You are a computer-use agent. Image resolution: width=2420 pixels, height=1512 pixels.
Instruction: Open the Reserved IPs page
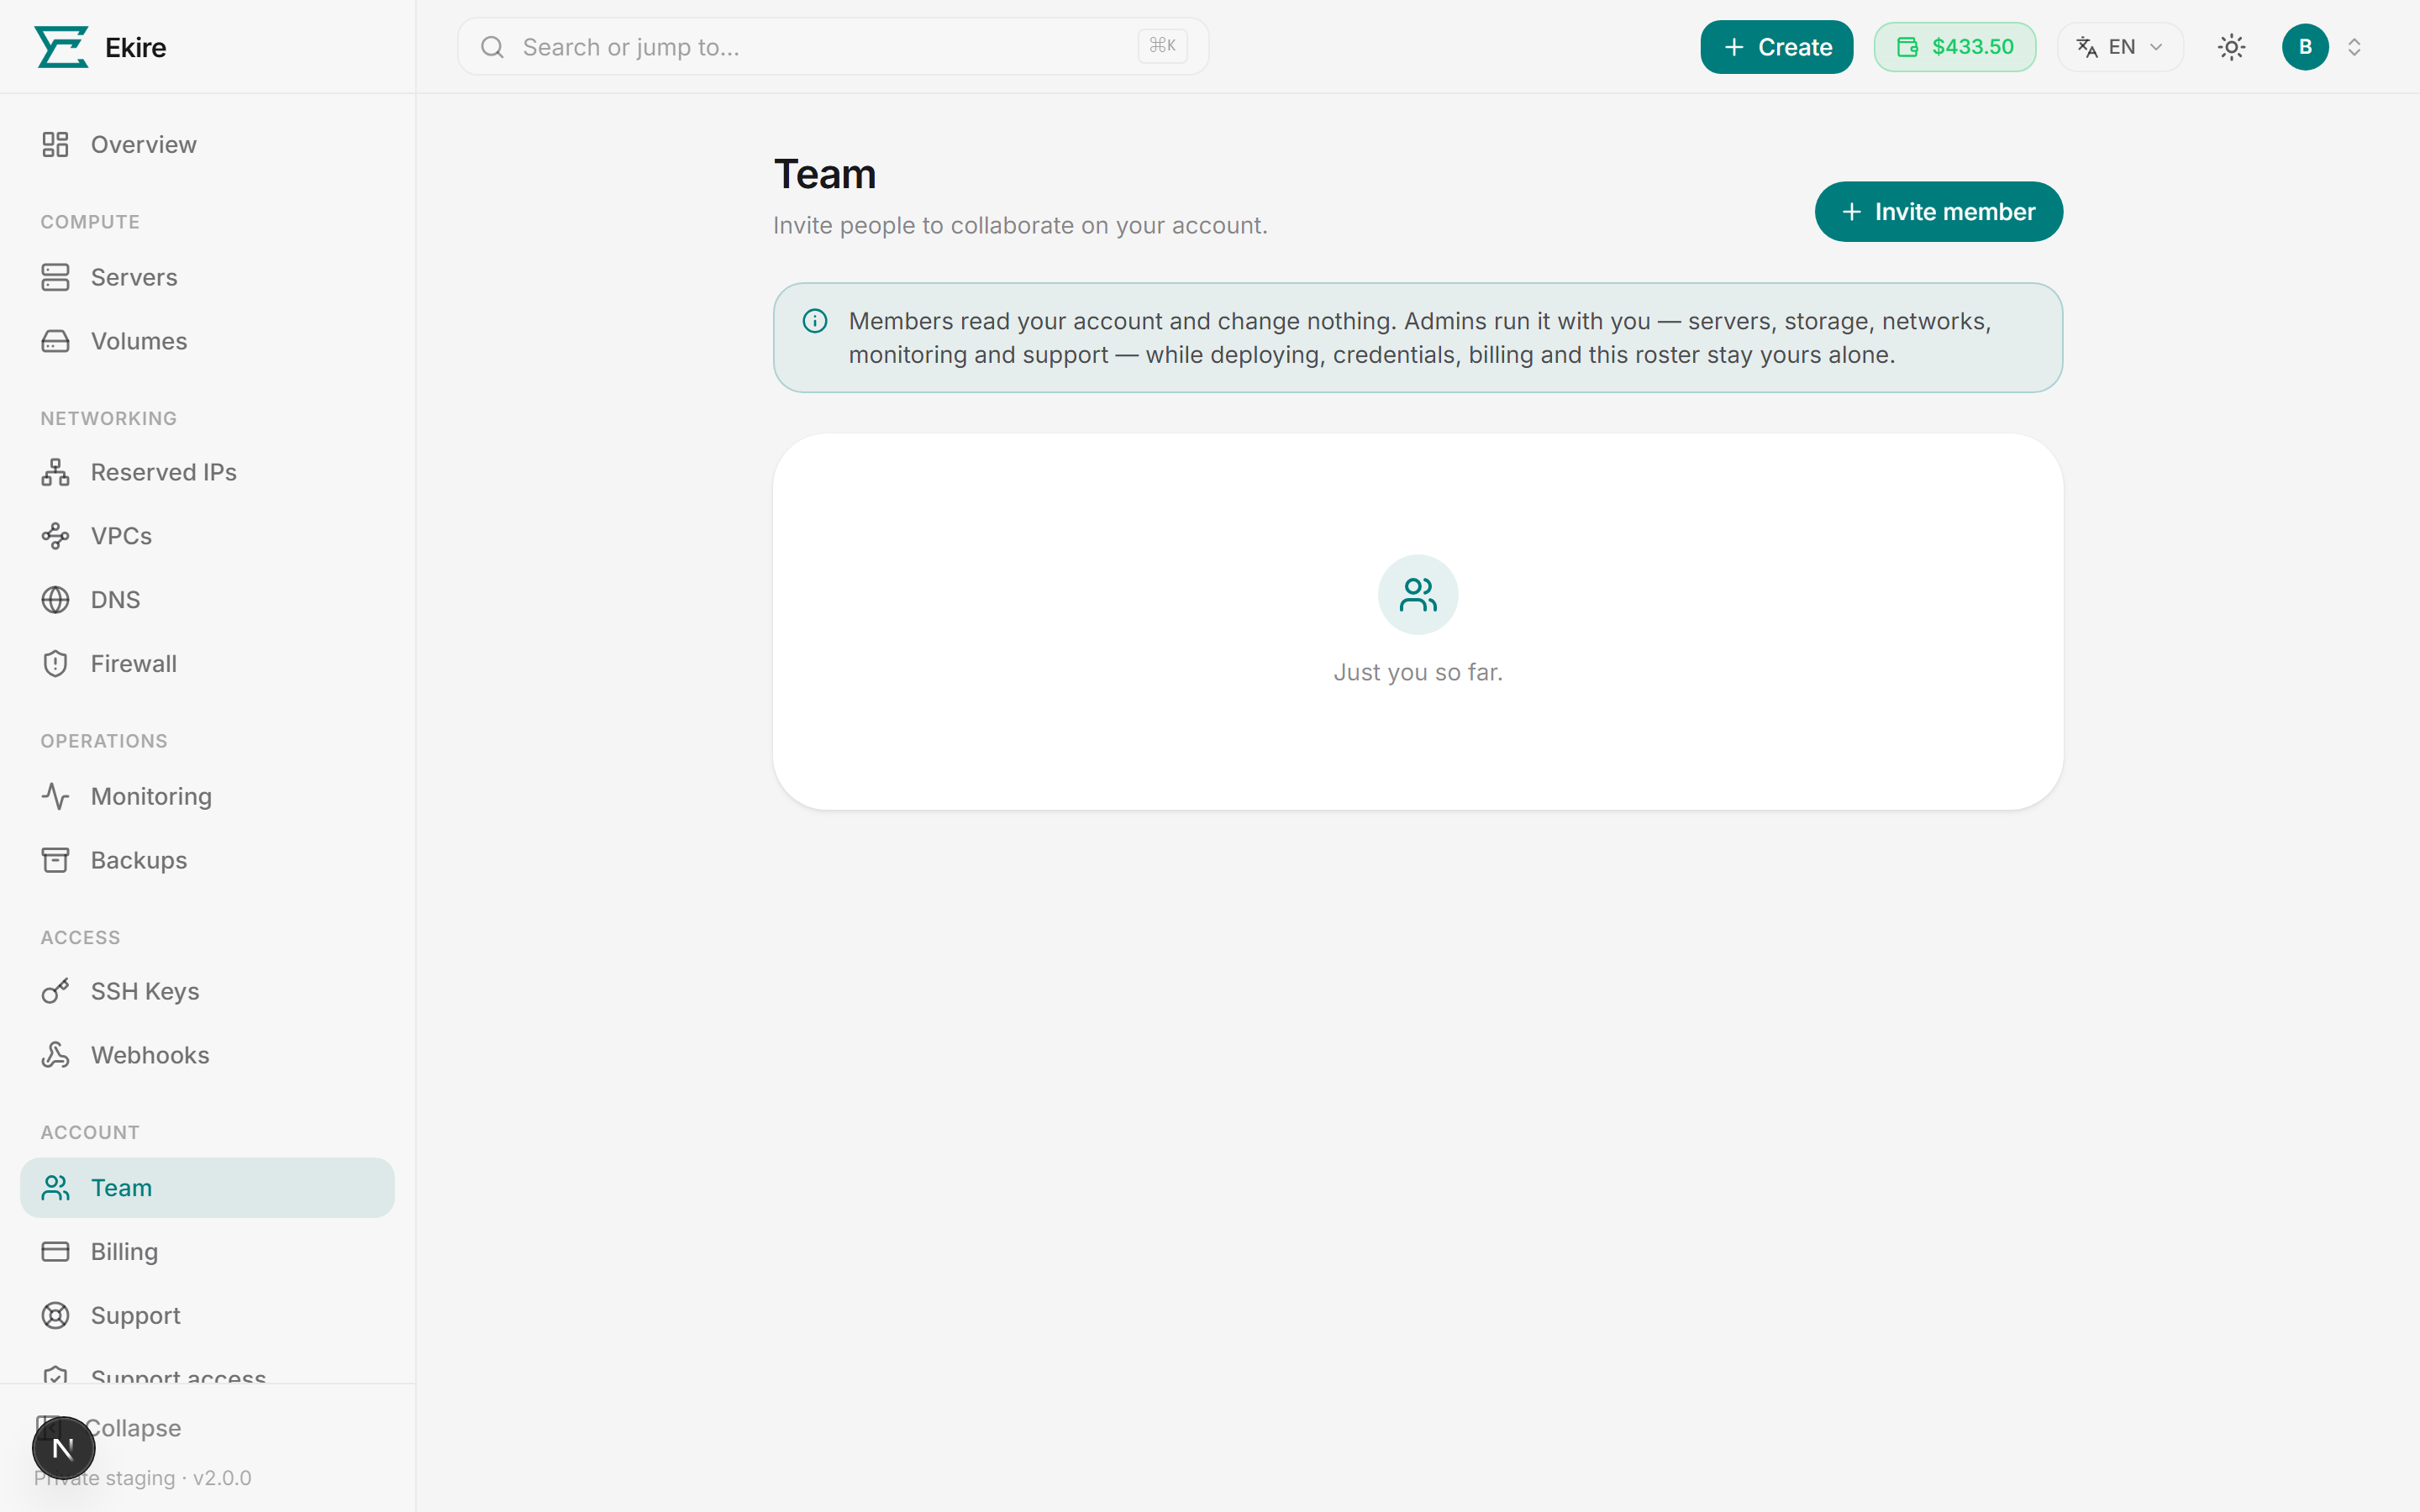(207, 472)
